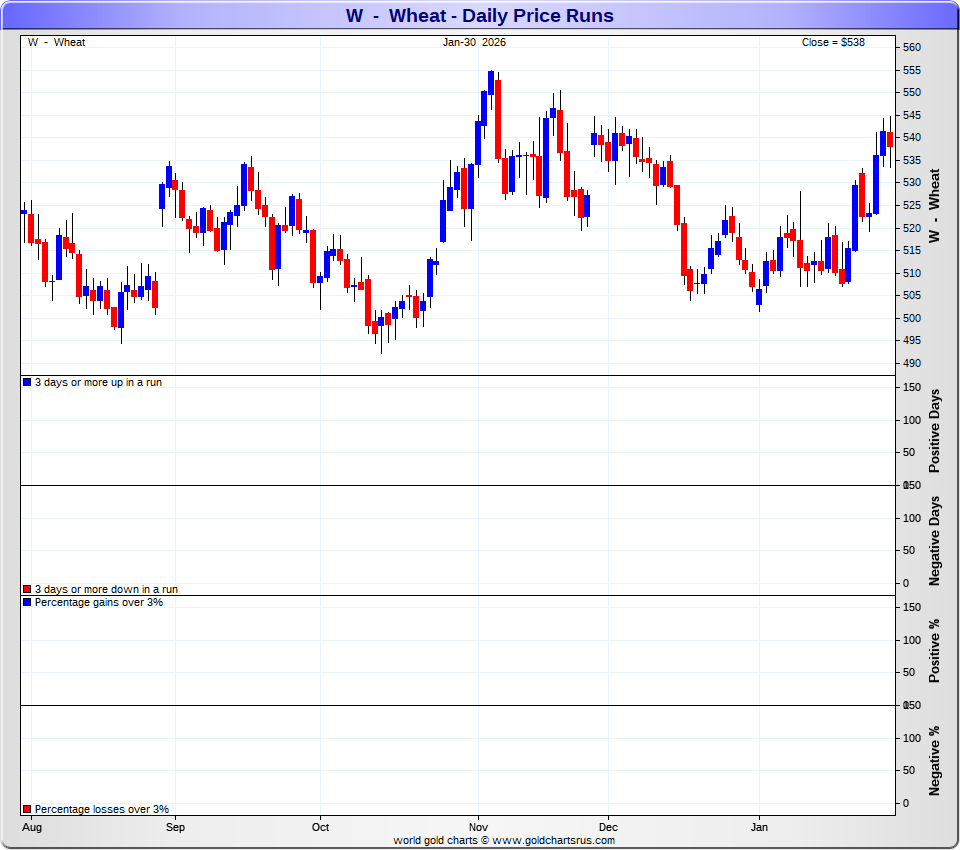Click blue swatch beside '3 days or more up'
Viewport: 960px width, 850px height.
[27, 383]
